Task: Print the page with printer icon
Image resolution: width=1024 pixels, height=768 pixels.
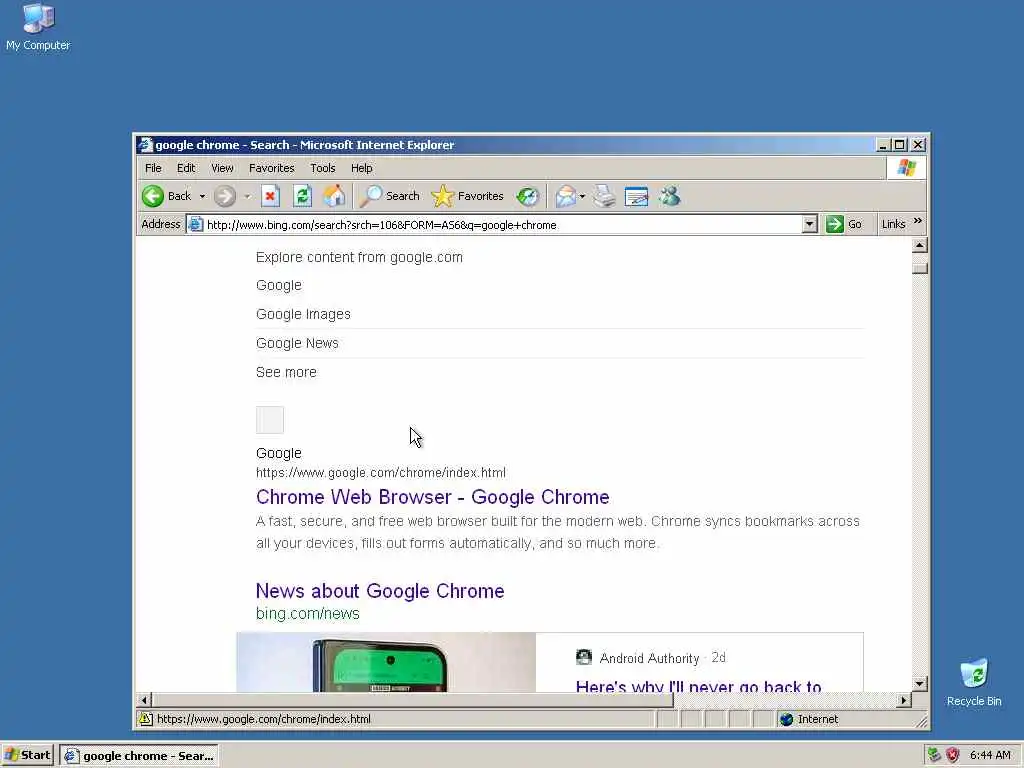Action: [x=605, y=196]
